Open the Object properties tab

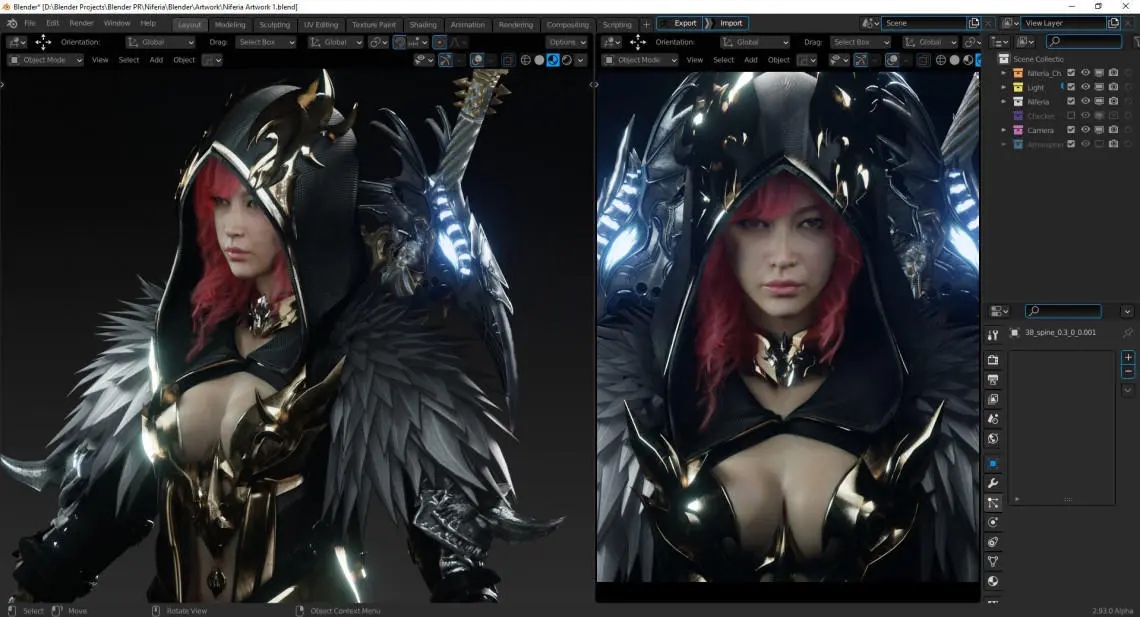992,463
